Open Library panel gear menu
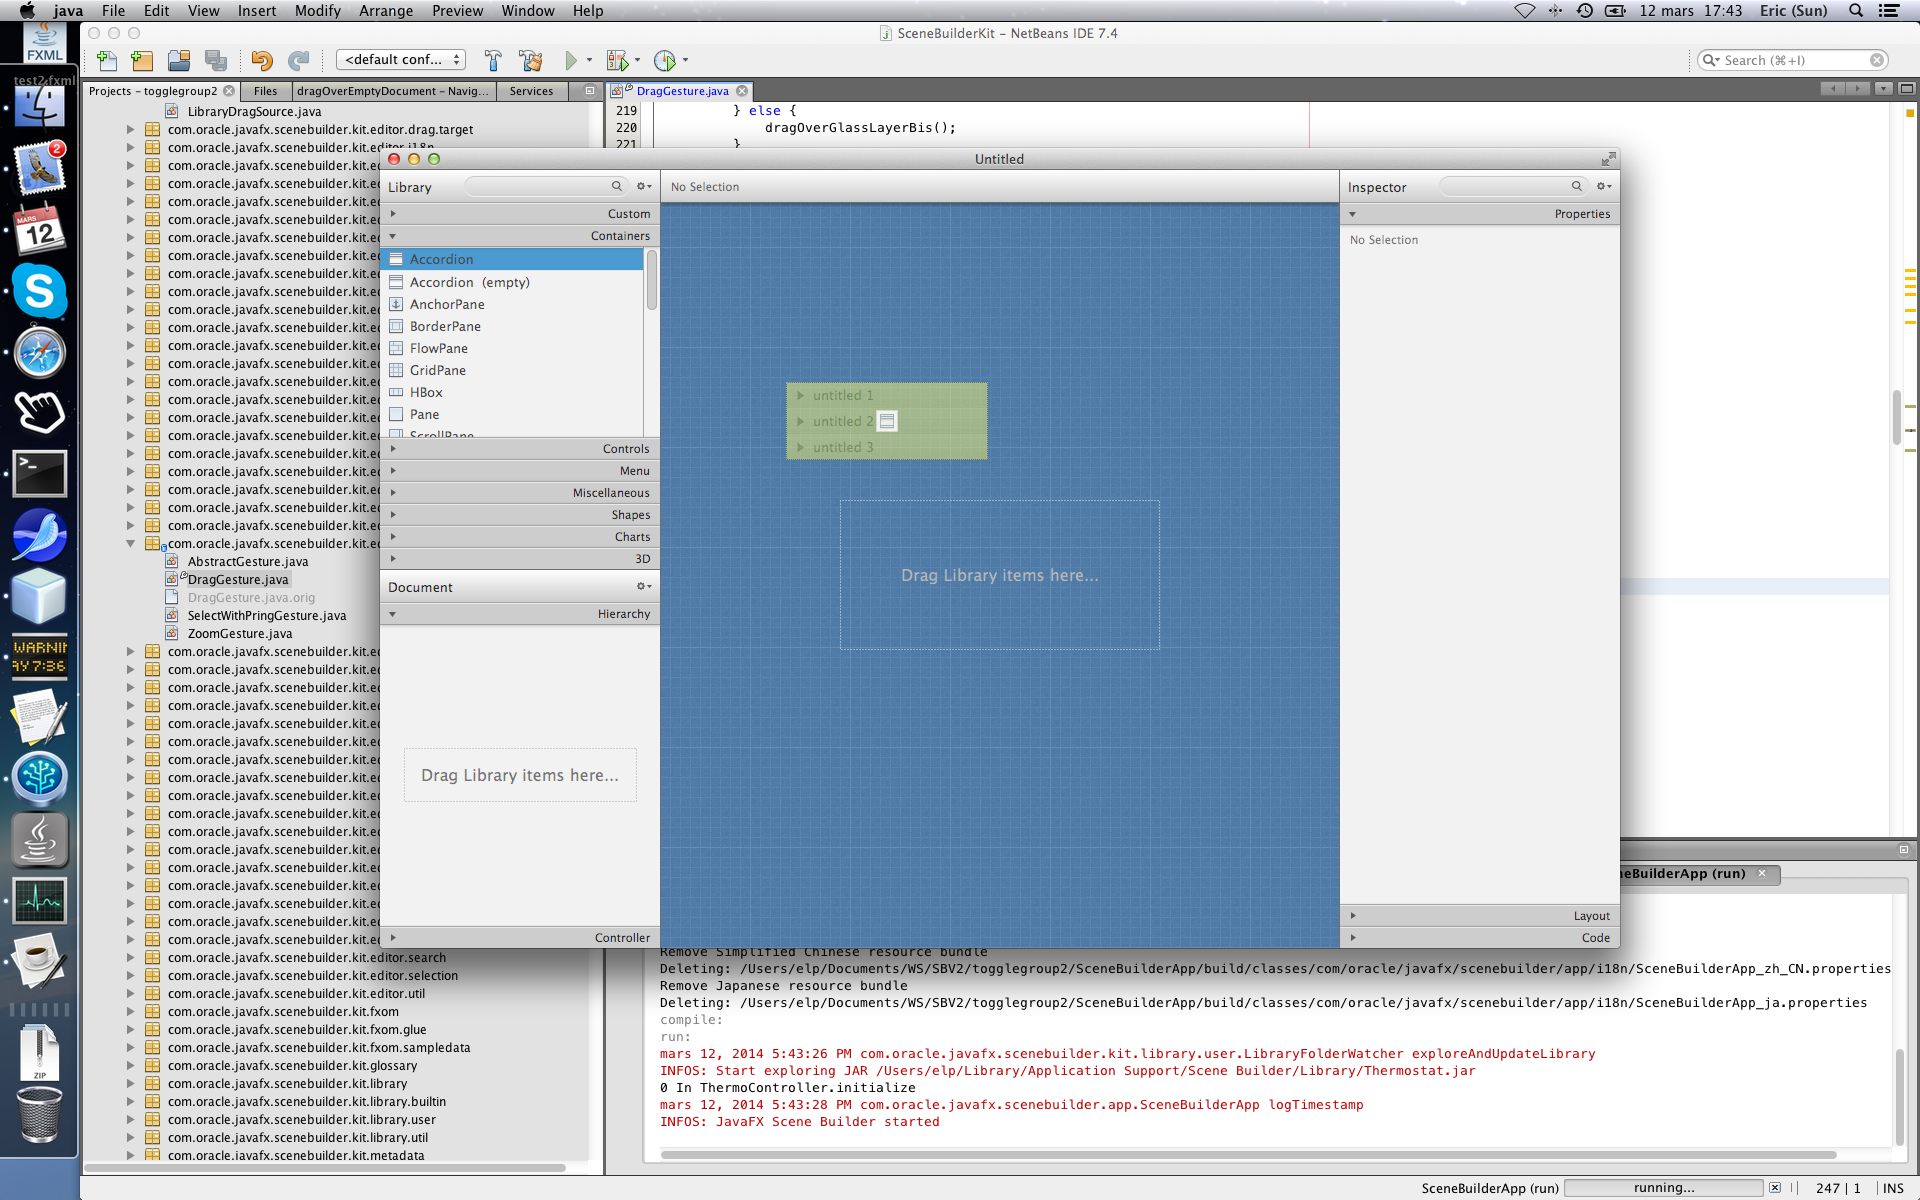 (643, 187)
